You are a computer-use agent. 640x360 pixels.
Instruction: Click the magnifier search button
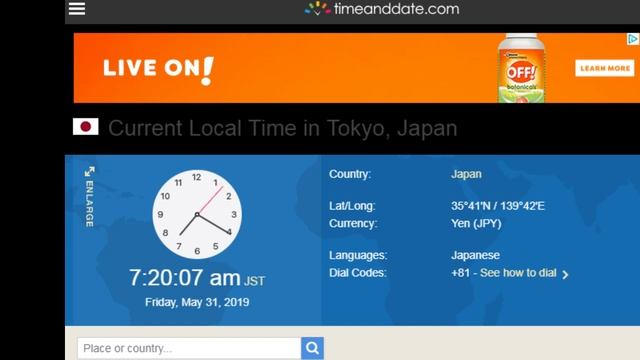(x=312, y=348)
